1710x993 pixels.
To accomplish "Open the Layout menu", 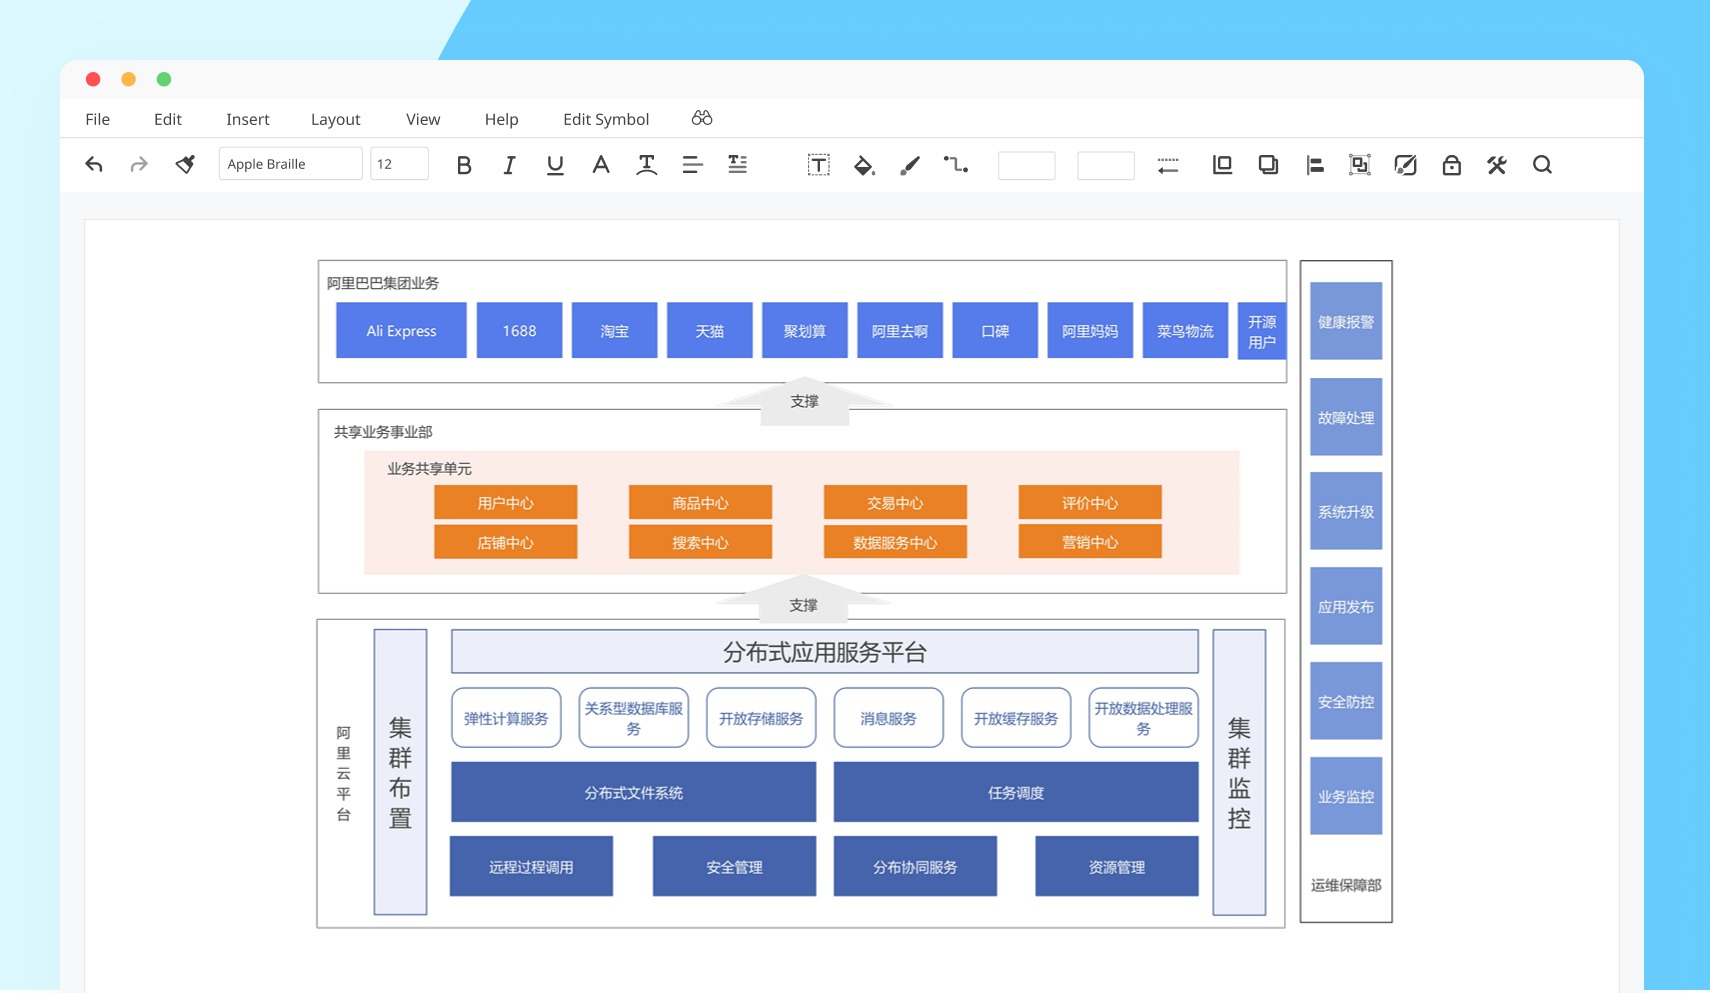I will [x=336, y=119].
